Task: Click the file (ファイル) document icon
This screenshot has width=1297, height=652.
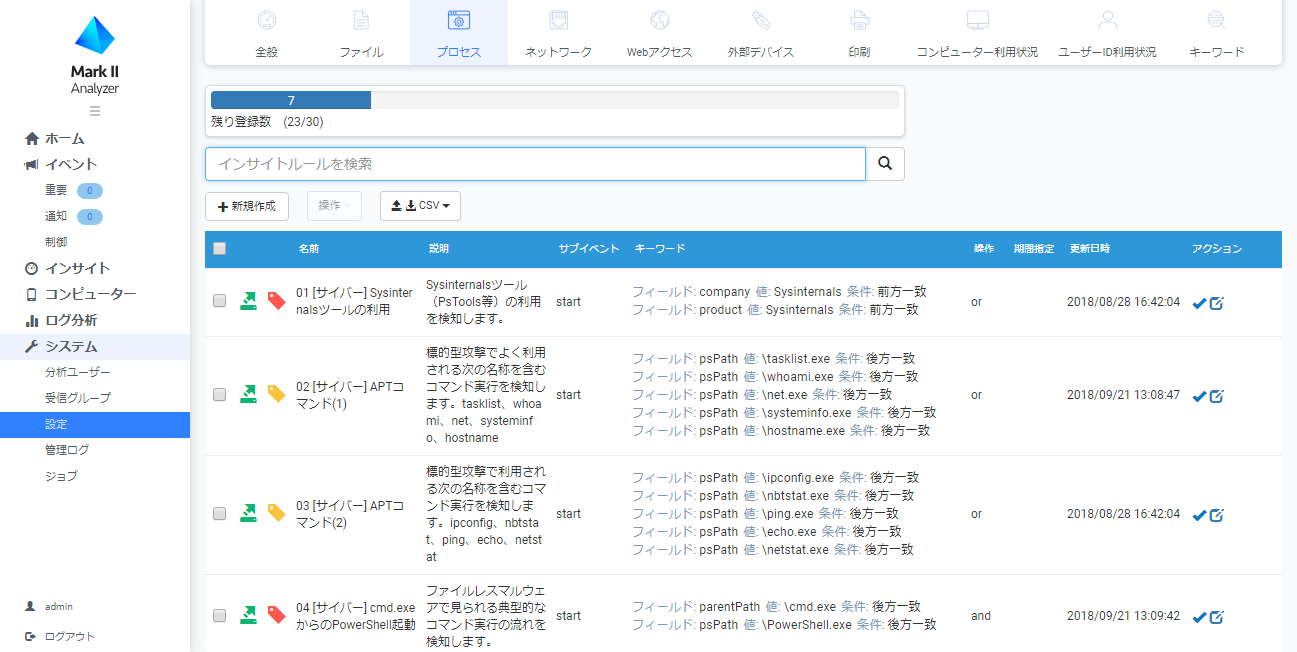Action: [361, 20]
